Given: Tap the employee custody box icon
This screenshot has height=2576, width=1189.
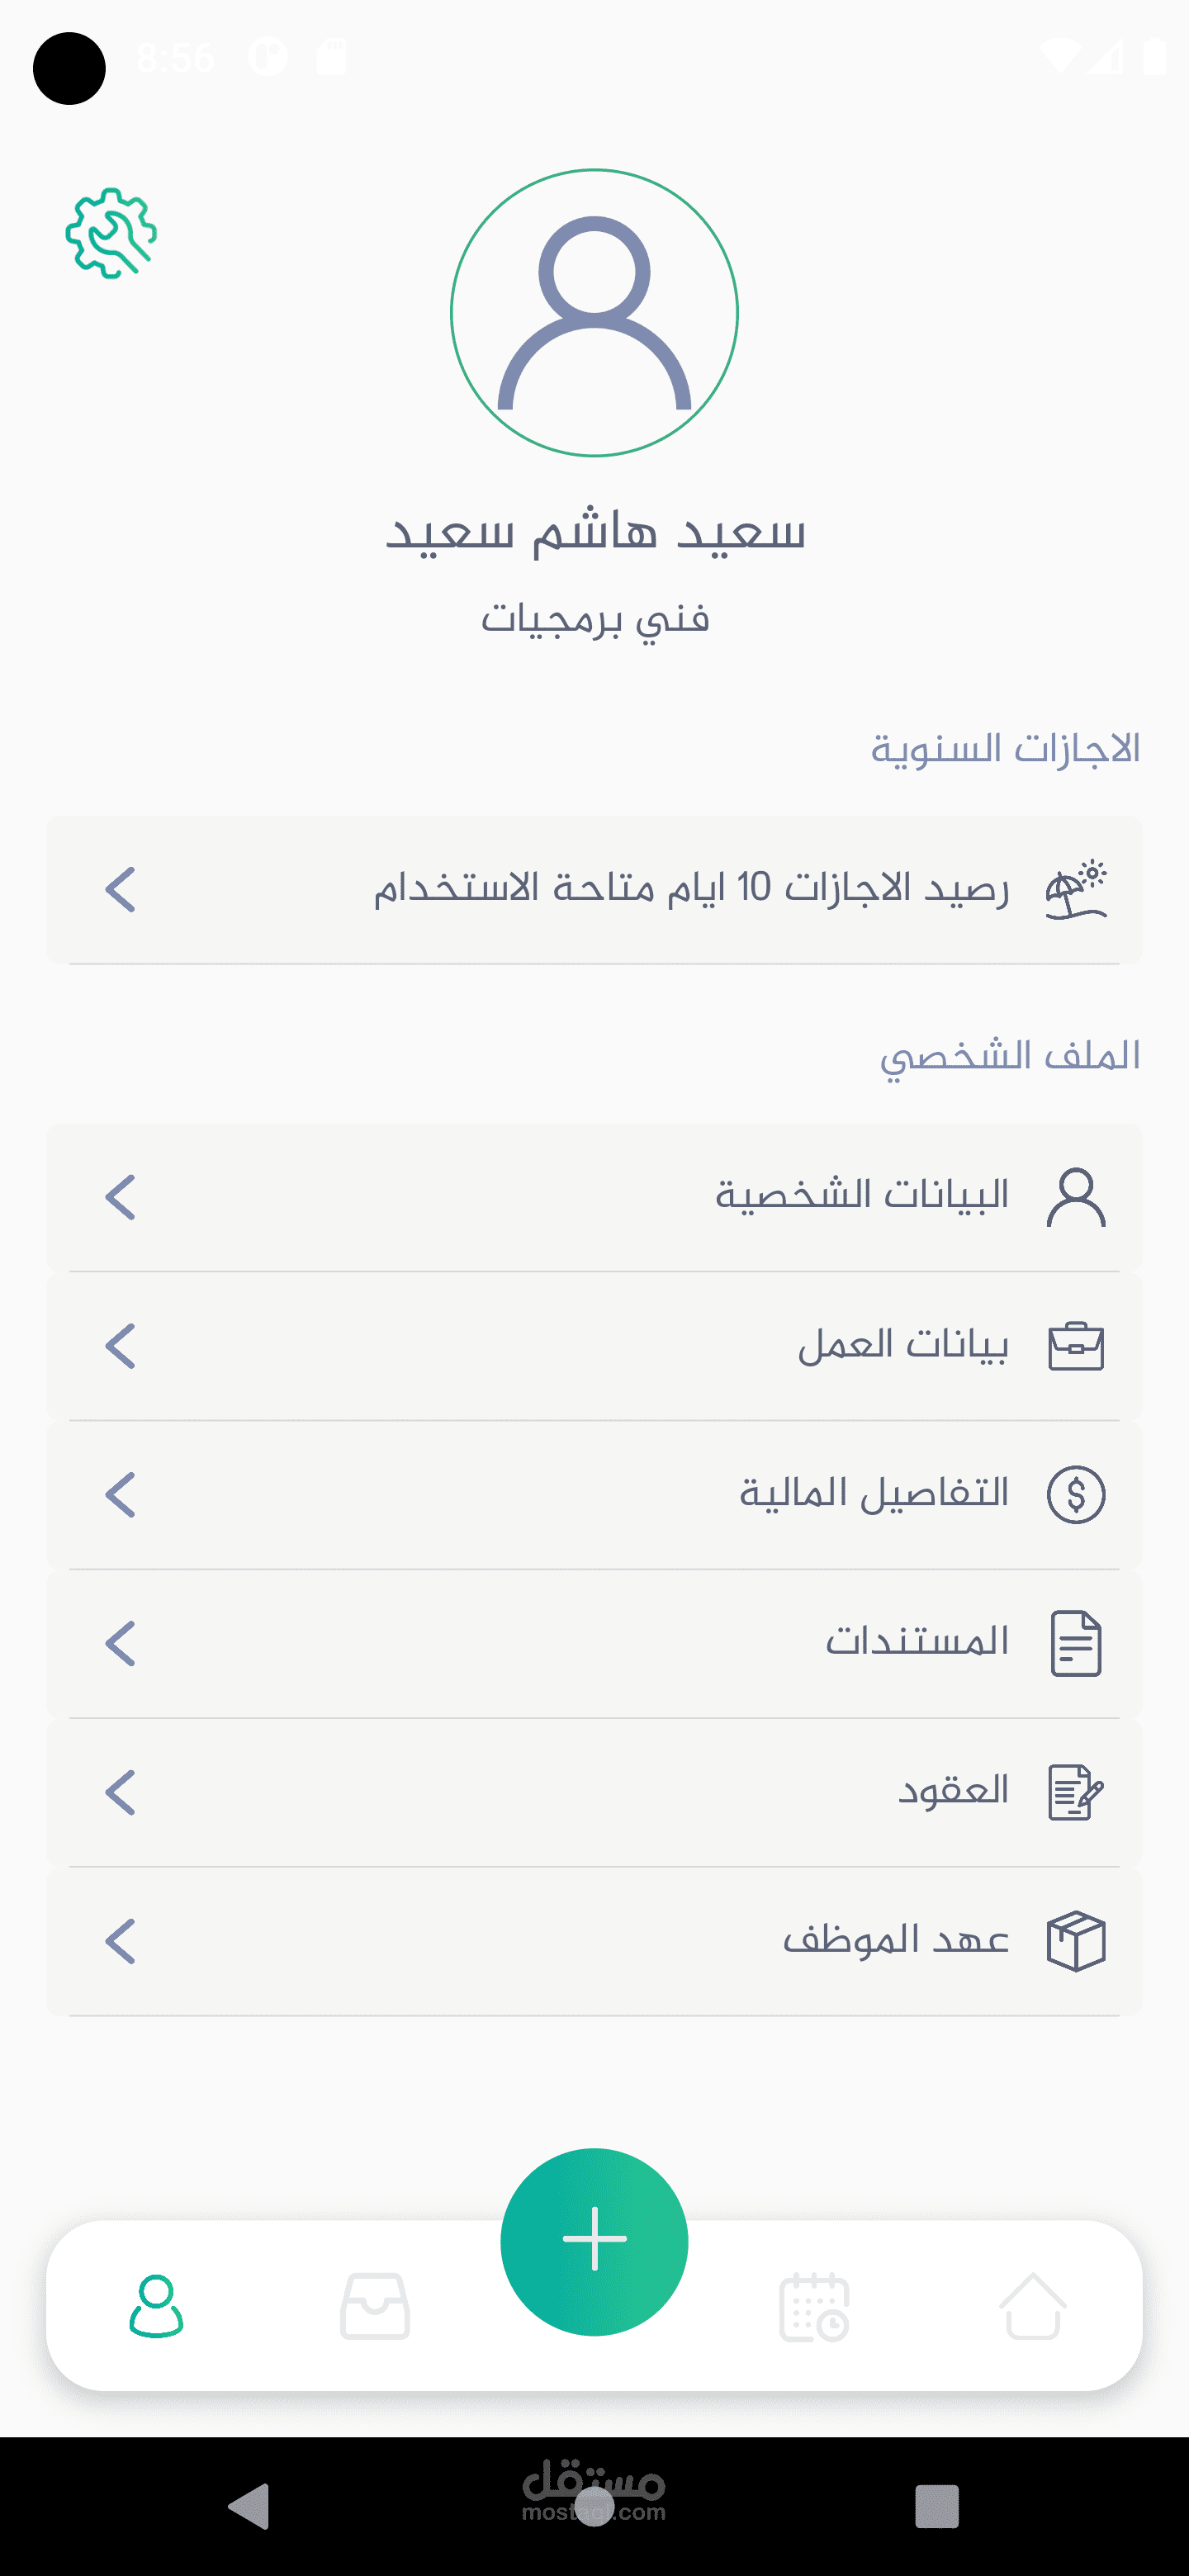Looking at the screenshot, I should click(x=1075, y=1941).
